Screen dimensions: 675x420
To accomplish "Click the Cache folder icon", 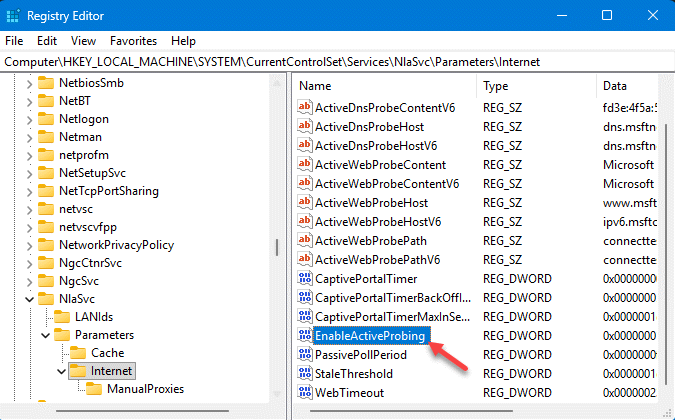I will point(78,353).
